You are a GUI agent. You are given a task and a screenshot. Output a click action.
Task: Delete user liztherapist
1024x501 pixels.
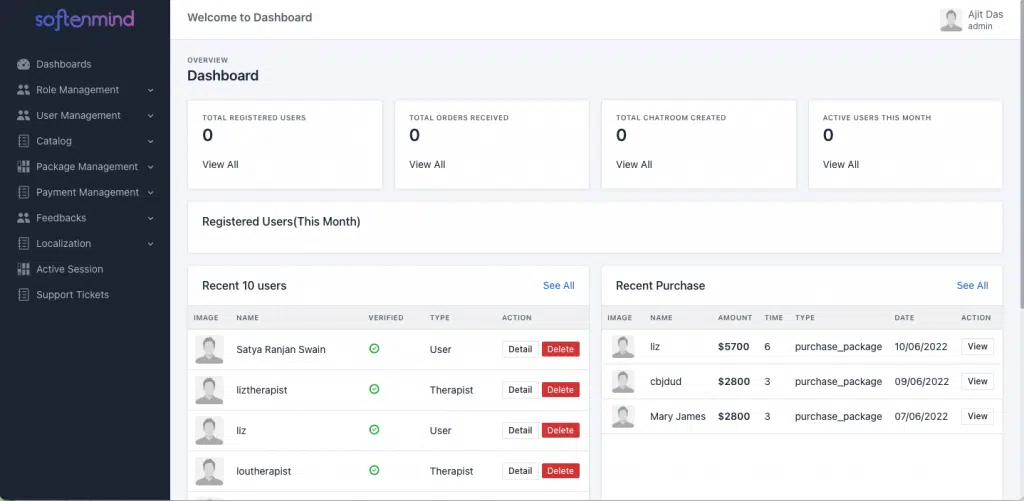(560, 389)
